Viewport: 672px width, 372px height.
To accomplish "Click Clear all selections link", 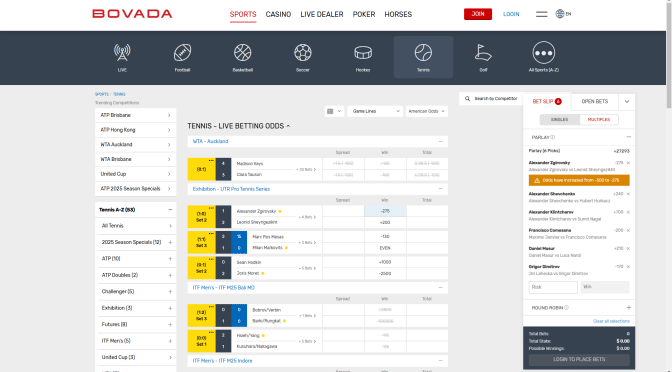I will tap(611, 321).
